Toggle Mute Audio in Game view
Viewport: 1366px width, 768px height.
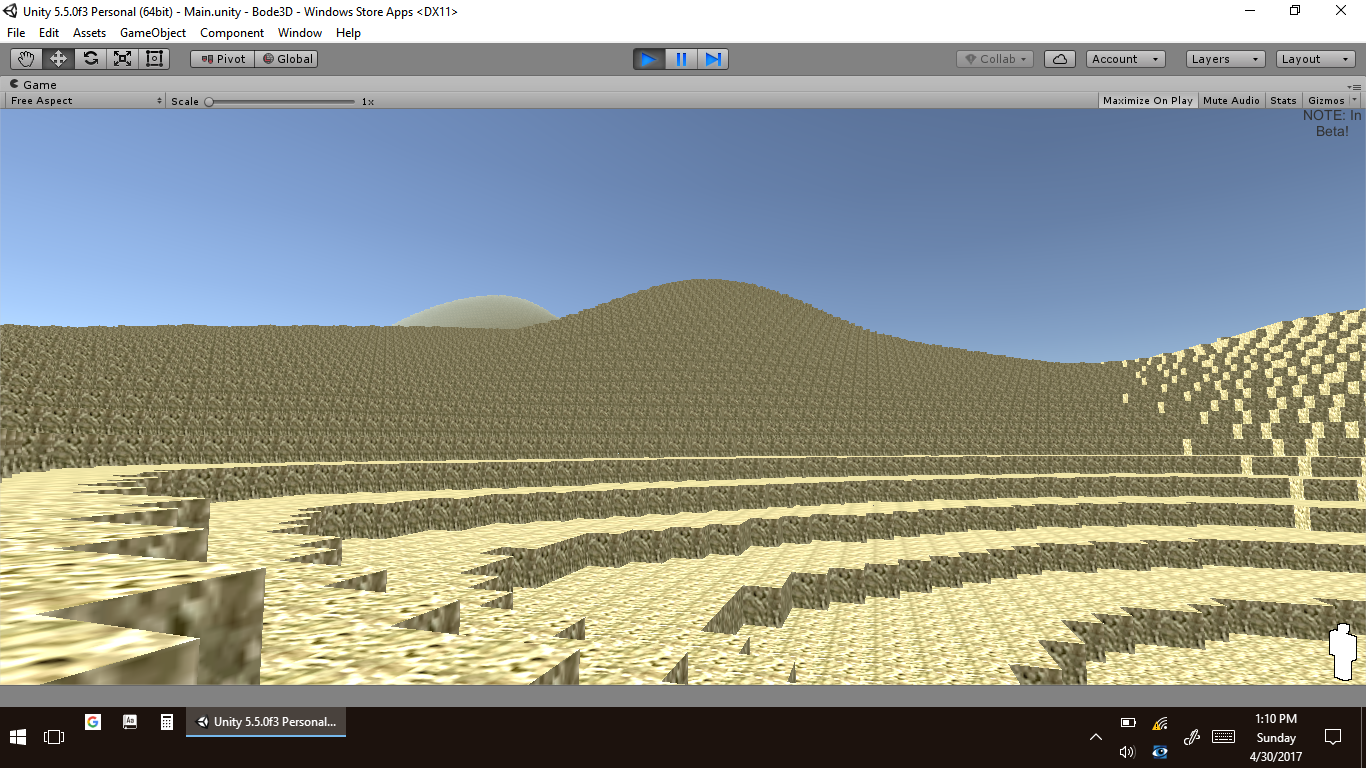pyautogui.click(x=1231, y=101)
